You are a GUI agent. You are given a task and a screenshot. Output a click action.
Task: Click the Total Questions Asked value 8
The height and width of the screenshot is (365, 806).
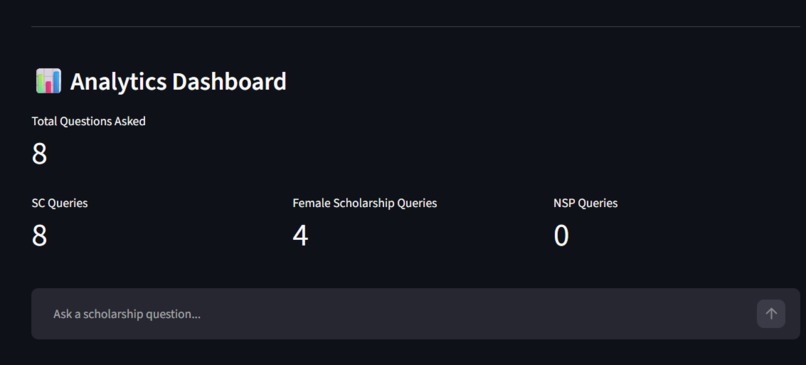(40, 154)
